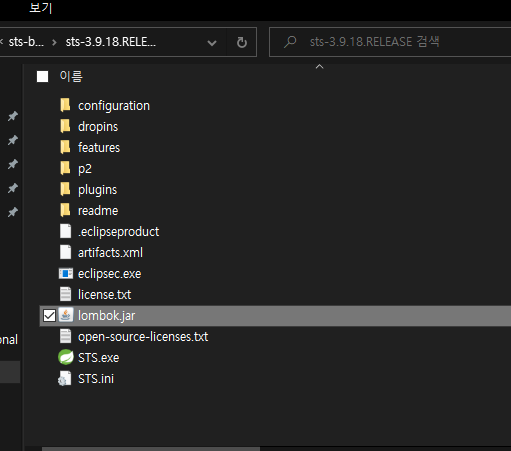The width and height of the screenshot is (511, 451).
Task: Select the plugins folder icon
Action: [x=65, y=189]
